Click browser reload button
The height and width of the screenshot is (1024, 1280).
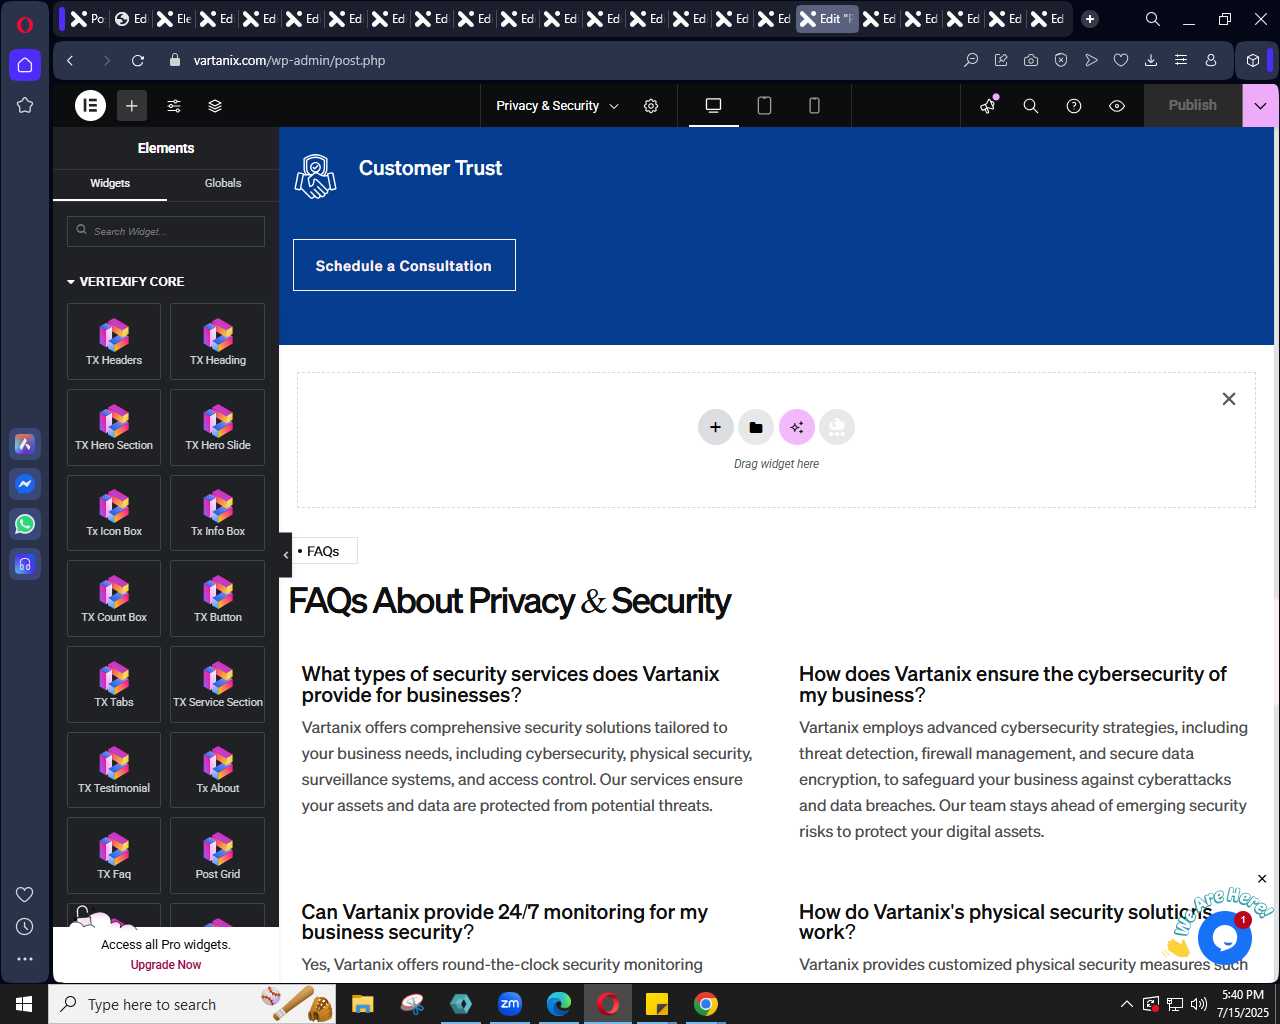coord(138,60)
